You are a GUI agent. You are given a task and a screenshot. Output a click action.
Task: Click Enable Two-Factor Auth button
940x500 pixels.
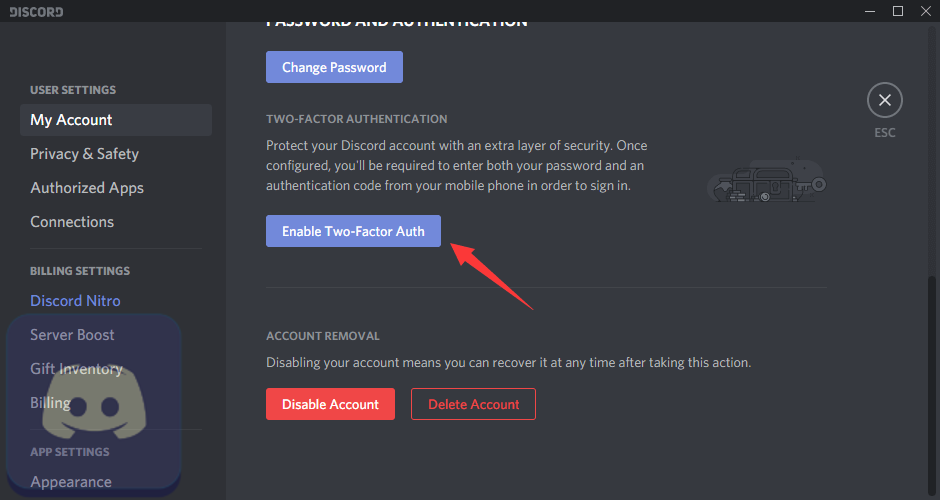(x=353, y=231)
